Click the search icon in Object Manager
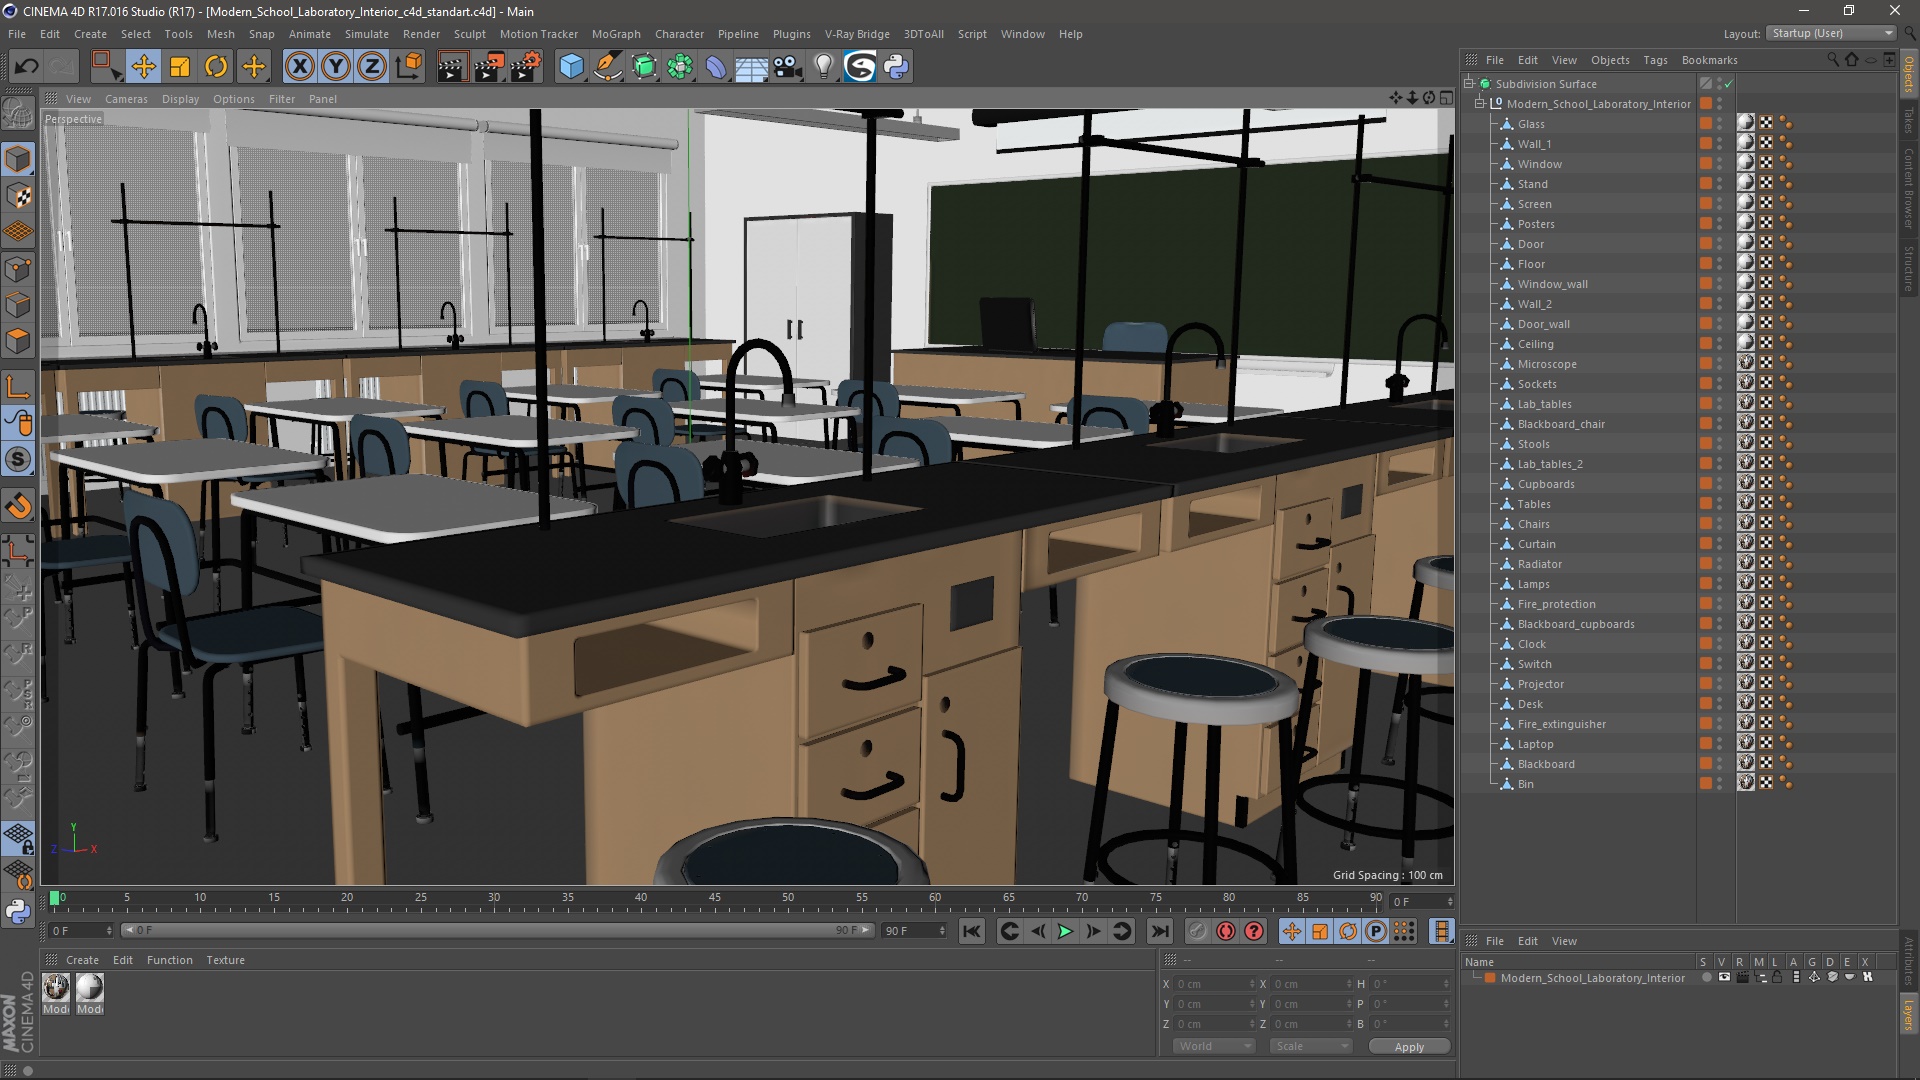 point(1832,60)
